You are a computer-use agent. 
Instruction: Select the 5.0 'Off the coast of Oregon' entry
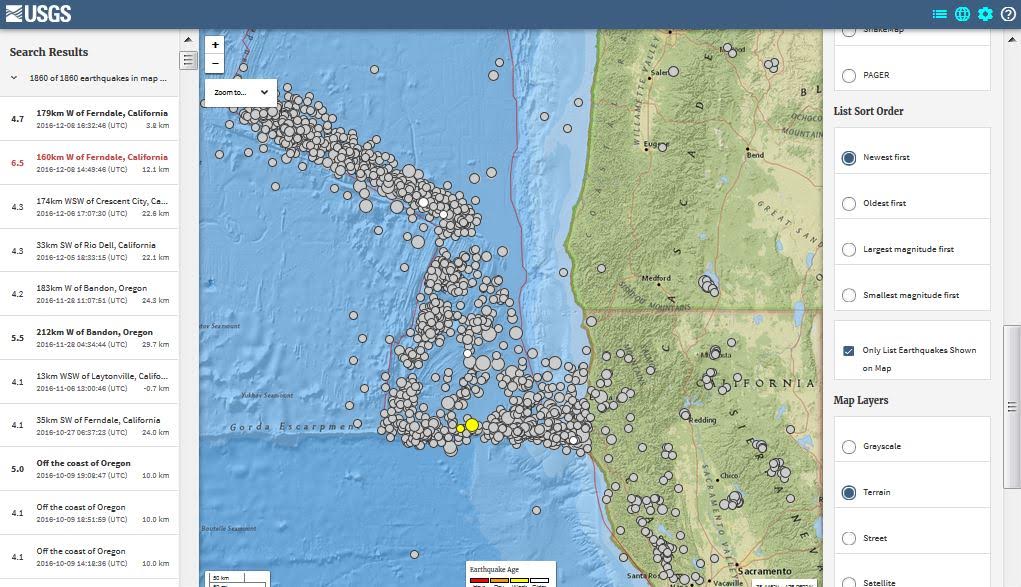89,469
